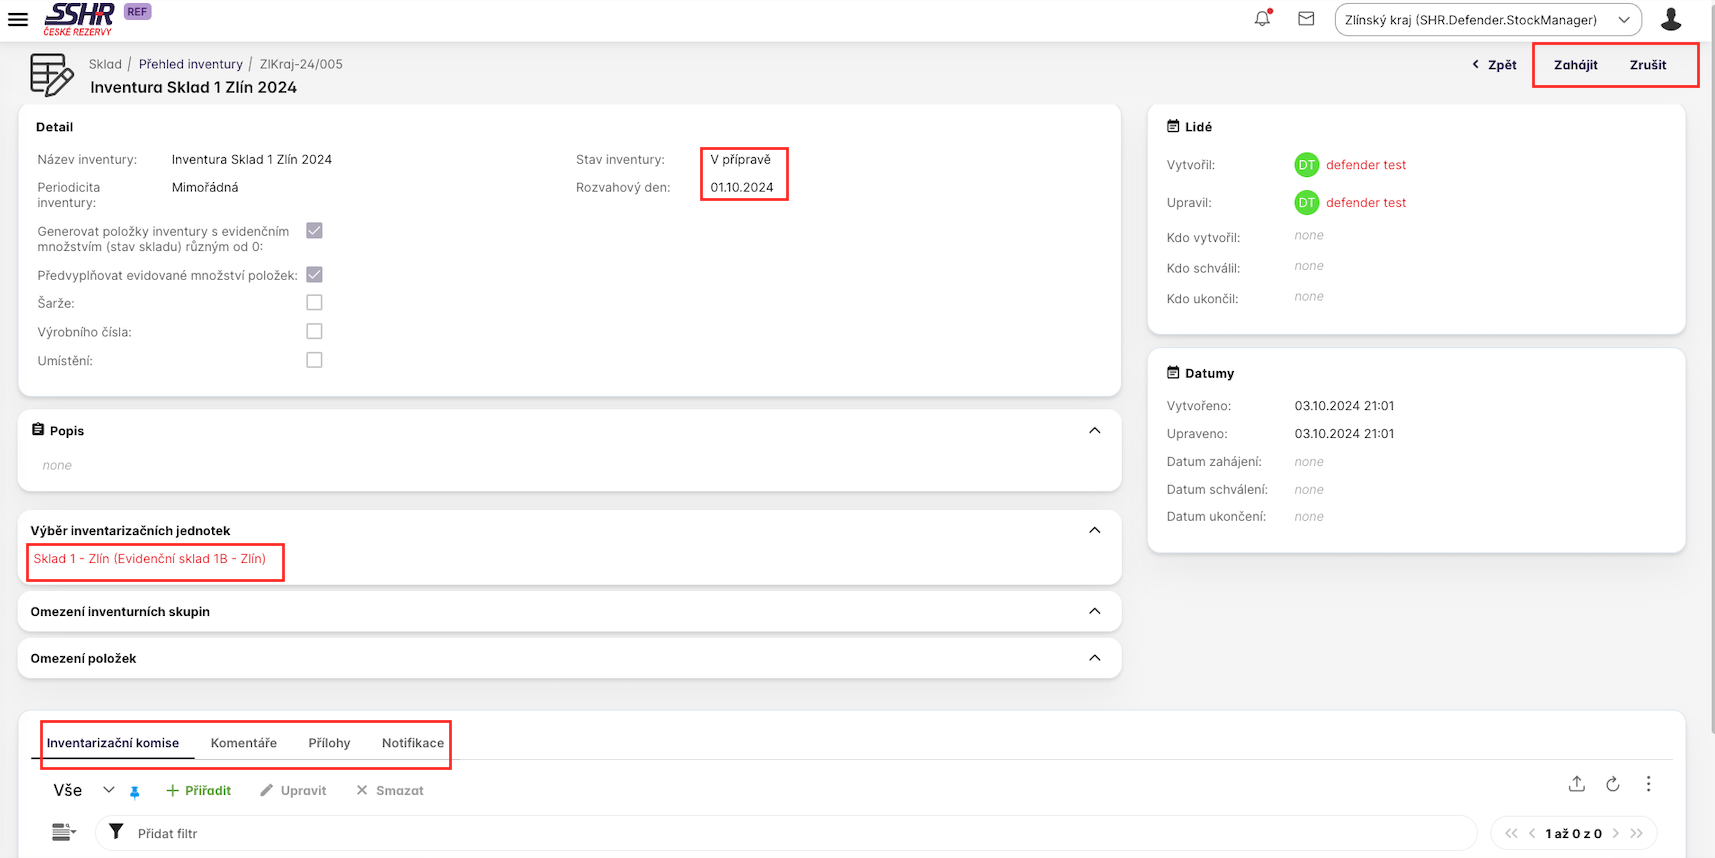Image resolution: width=1715 pixels, height=858 pixels.
Task: Collapse the Popis section
Action: click(x=1094, y=431)
